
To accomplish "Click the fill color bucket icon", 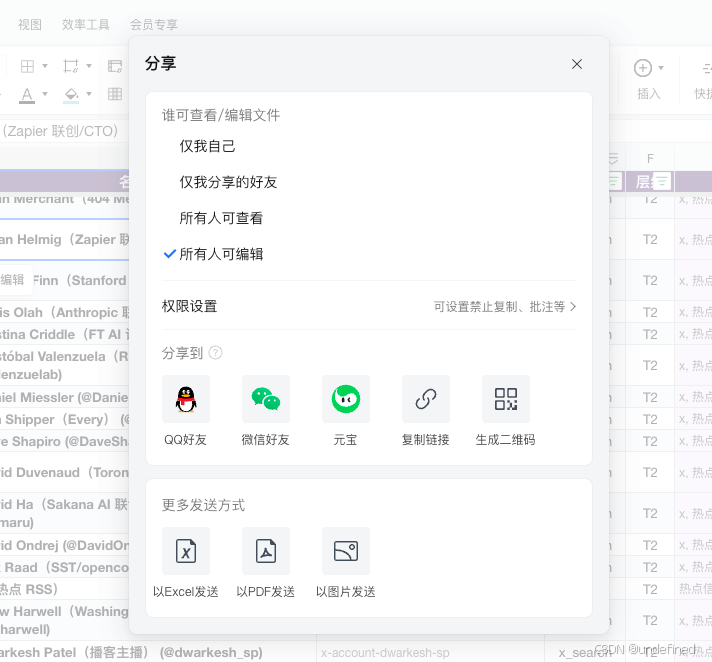I will pos(71,95).
